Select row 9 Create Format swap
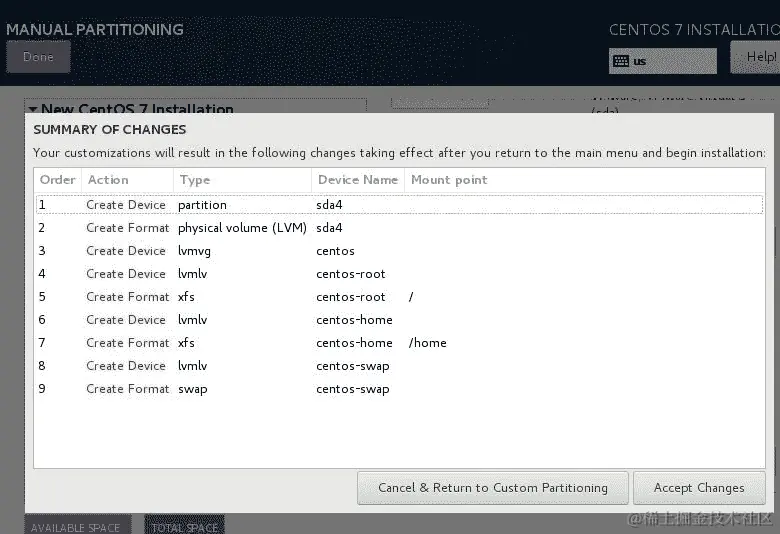This screenshot has height=534, width=780. [399, 389]
